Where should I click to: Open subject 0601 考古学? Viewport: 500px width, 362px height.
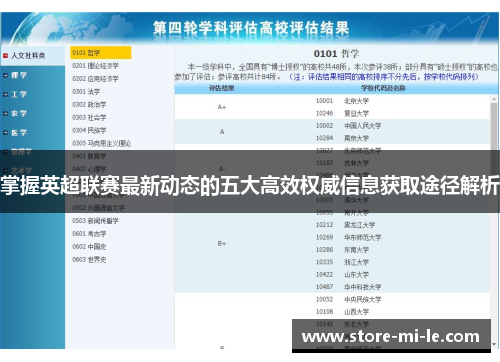click(x=89, y=234)
